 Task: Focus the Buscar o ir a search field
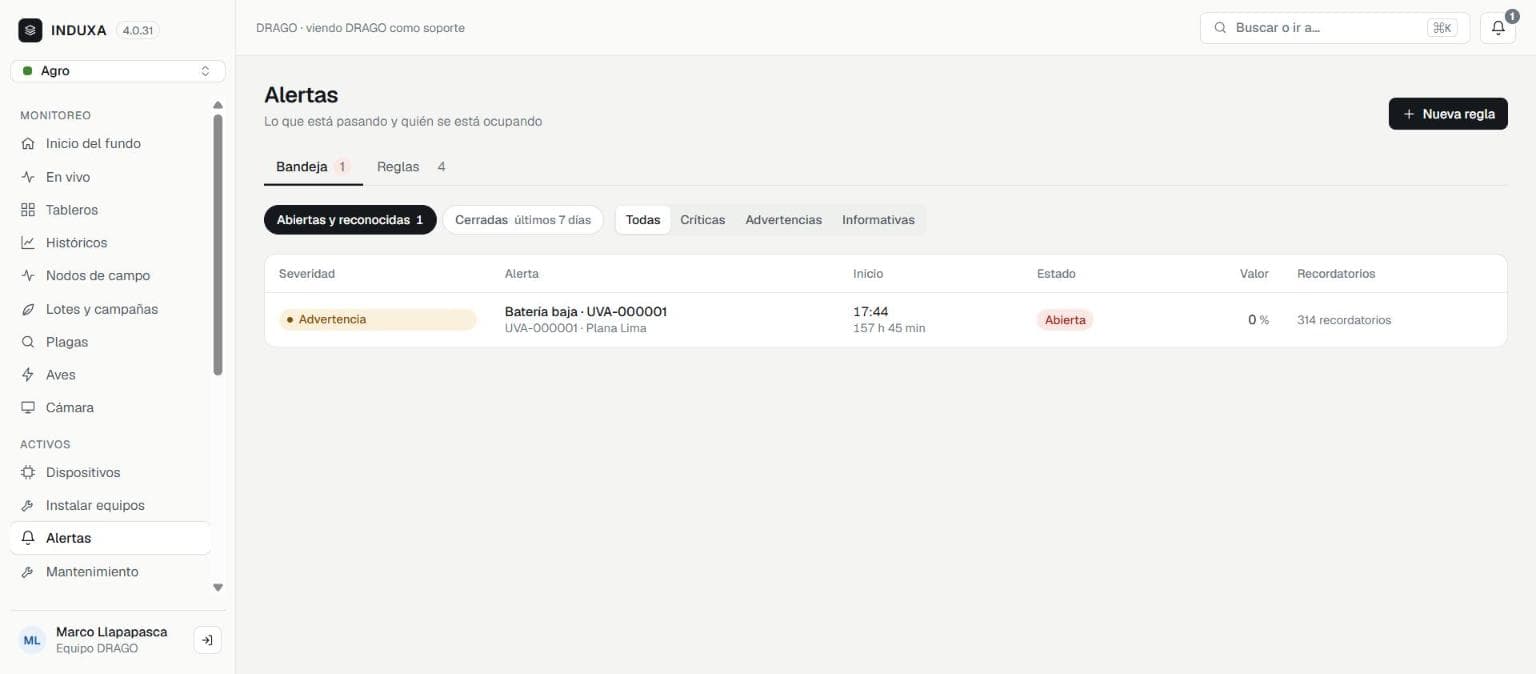click(x=1335, y=28)
